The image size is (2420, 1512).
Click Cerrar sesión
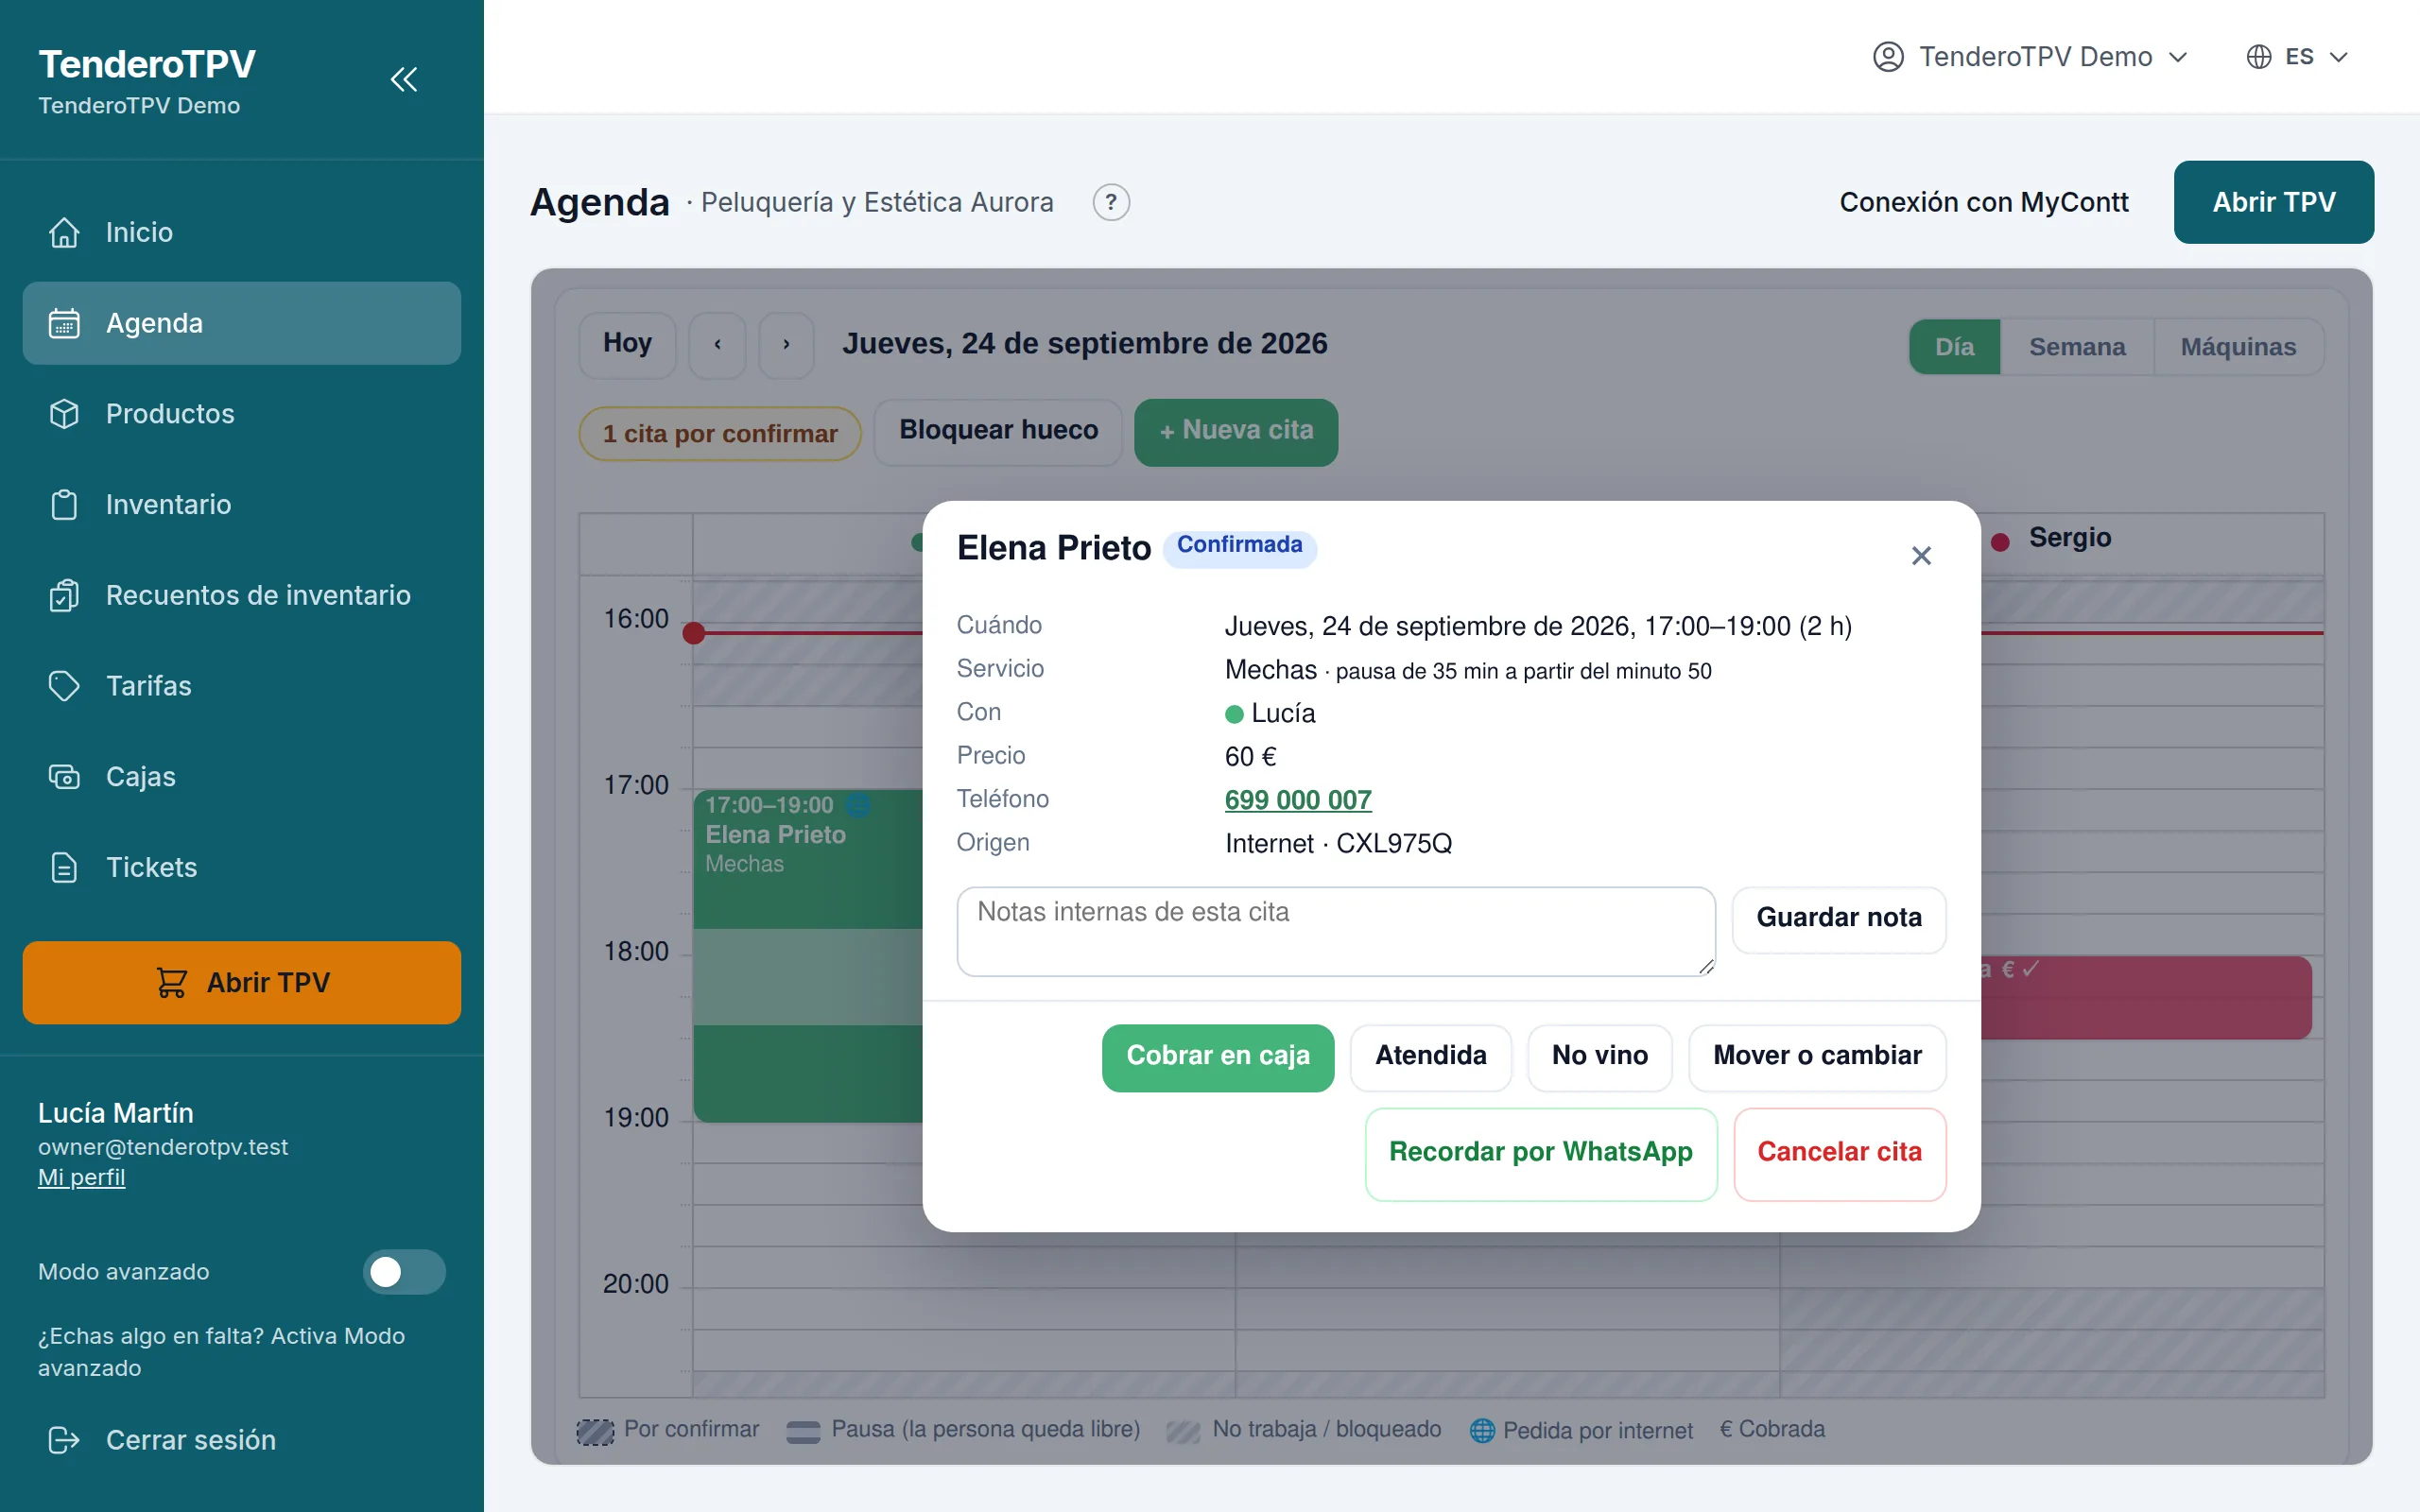click(x=241, y=1439)
